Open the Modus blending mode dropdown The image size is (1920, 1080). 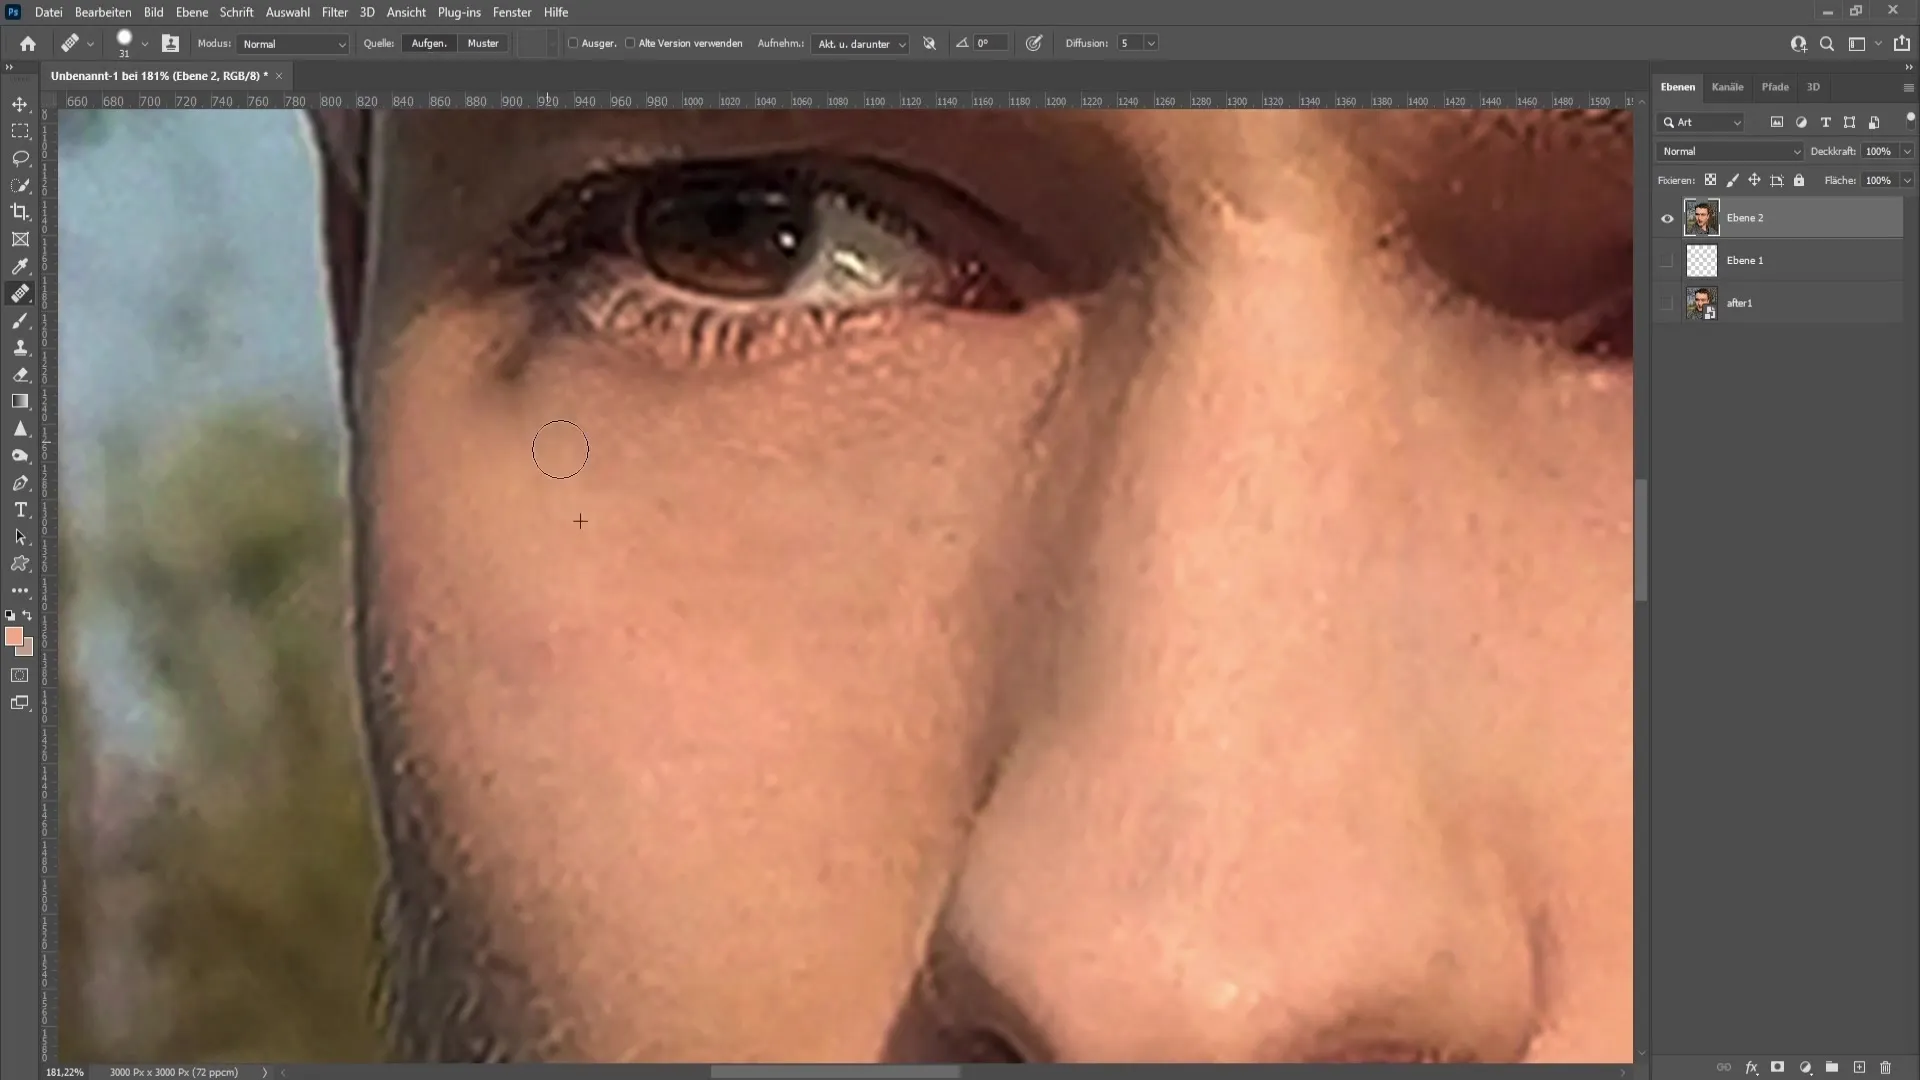[x=291, y=44]
